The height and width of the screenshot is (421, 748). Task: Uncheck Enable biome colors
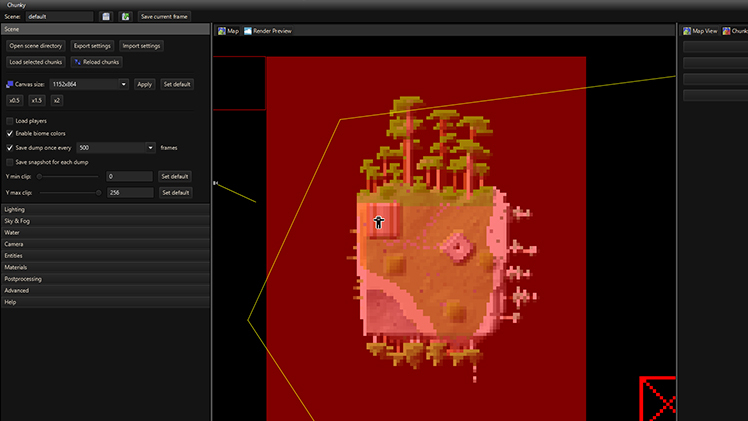coord(10,133)
